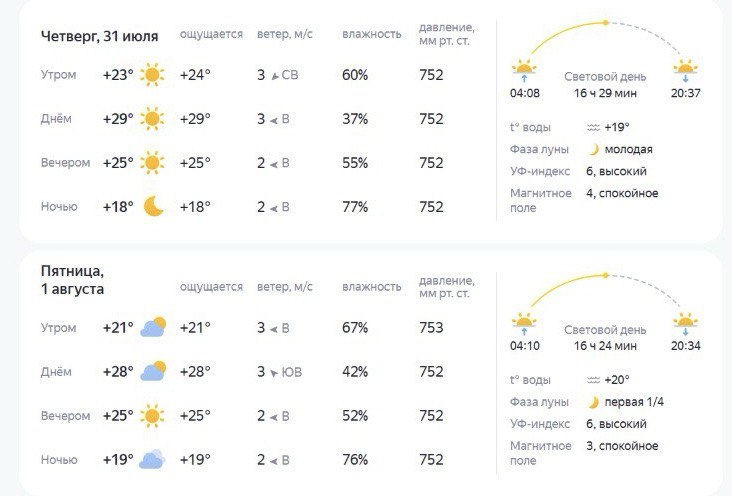Image resolution: width=732 pixels, height=496 pixels.
Task: Click the northeast wind arrow for Thursday morning
Action: click(x=275, y=76)
